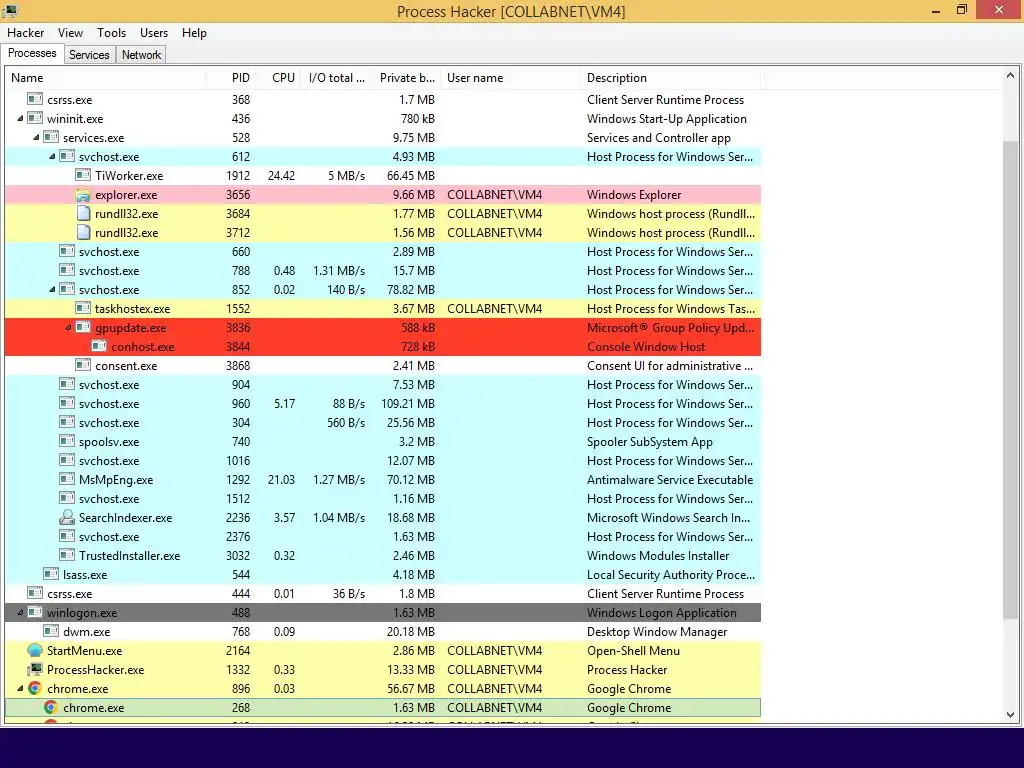Collapse the chrome.exe PID 896 node
Viewport: 1024px width, 768px height.
(20, 689)
